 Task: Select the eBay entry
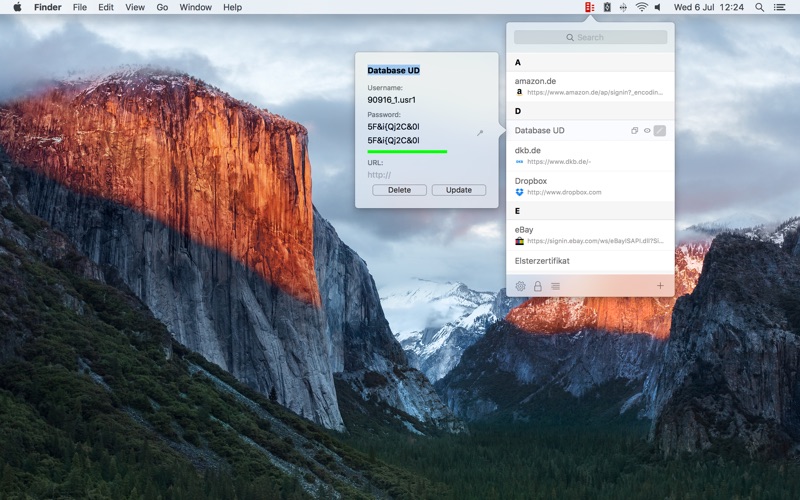[590, 235]
